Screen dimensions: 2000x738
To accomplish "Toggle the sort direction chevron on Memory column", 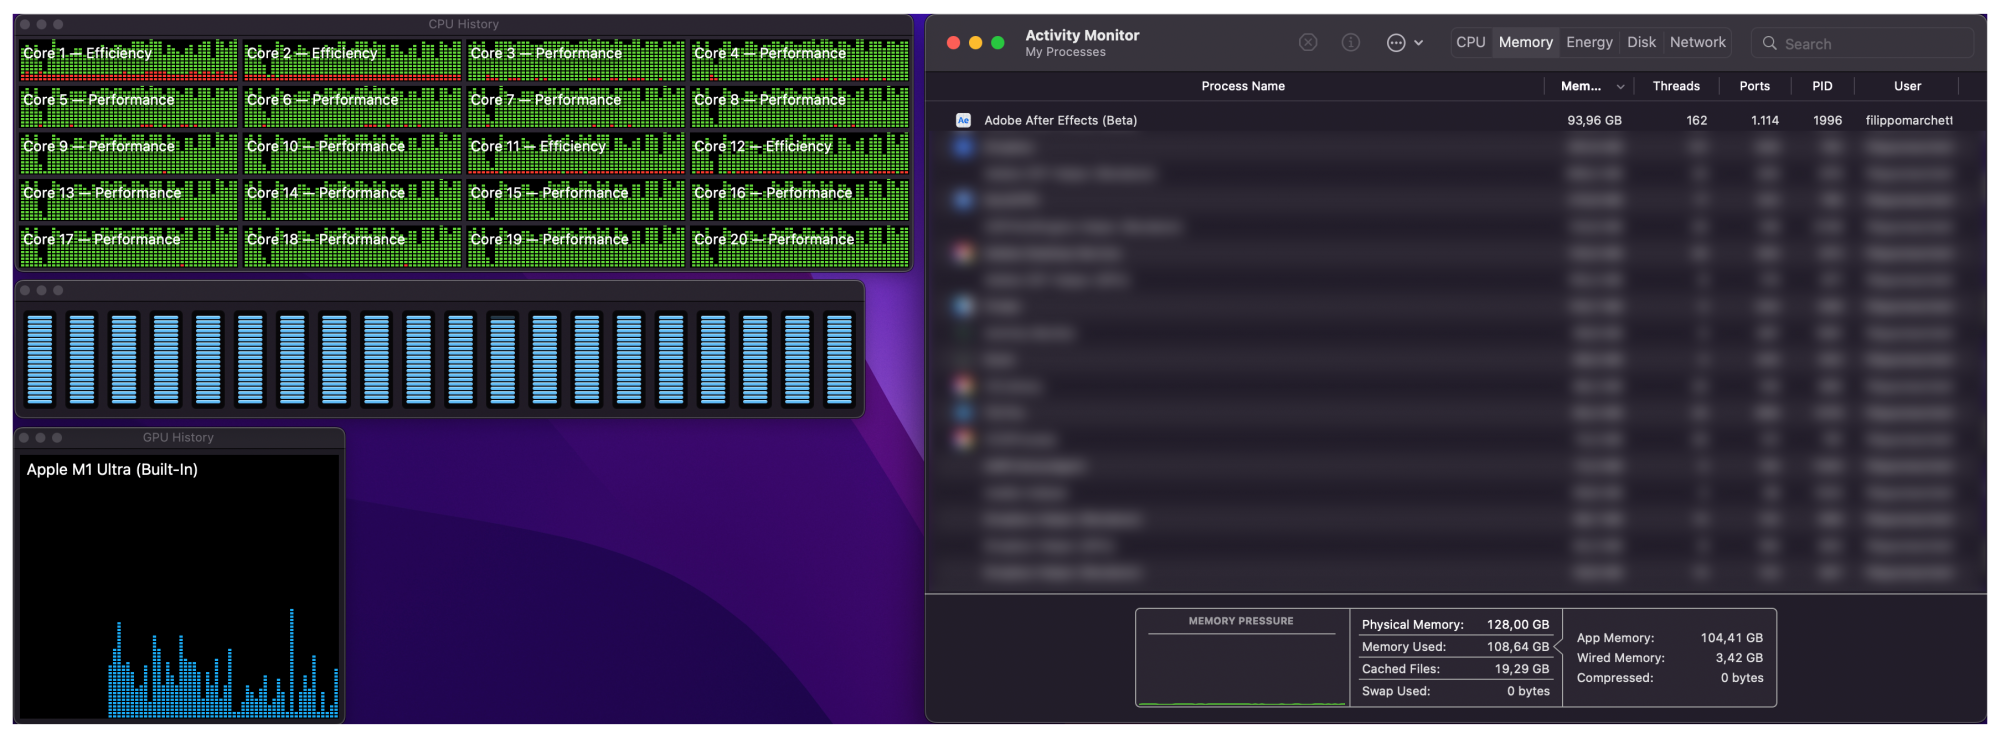I will pyautogui.click(x=1620, y=87).
